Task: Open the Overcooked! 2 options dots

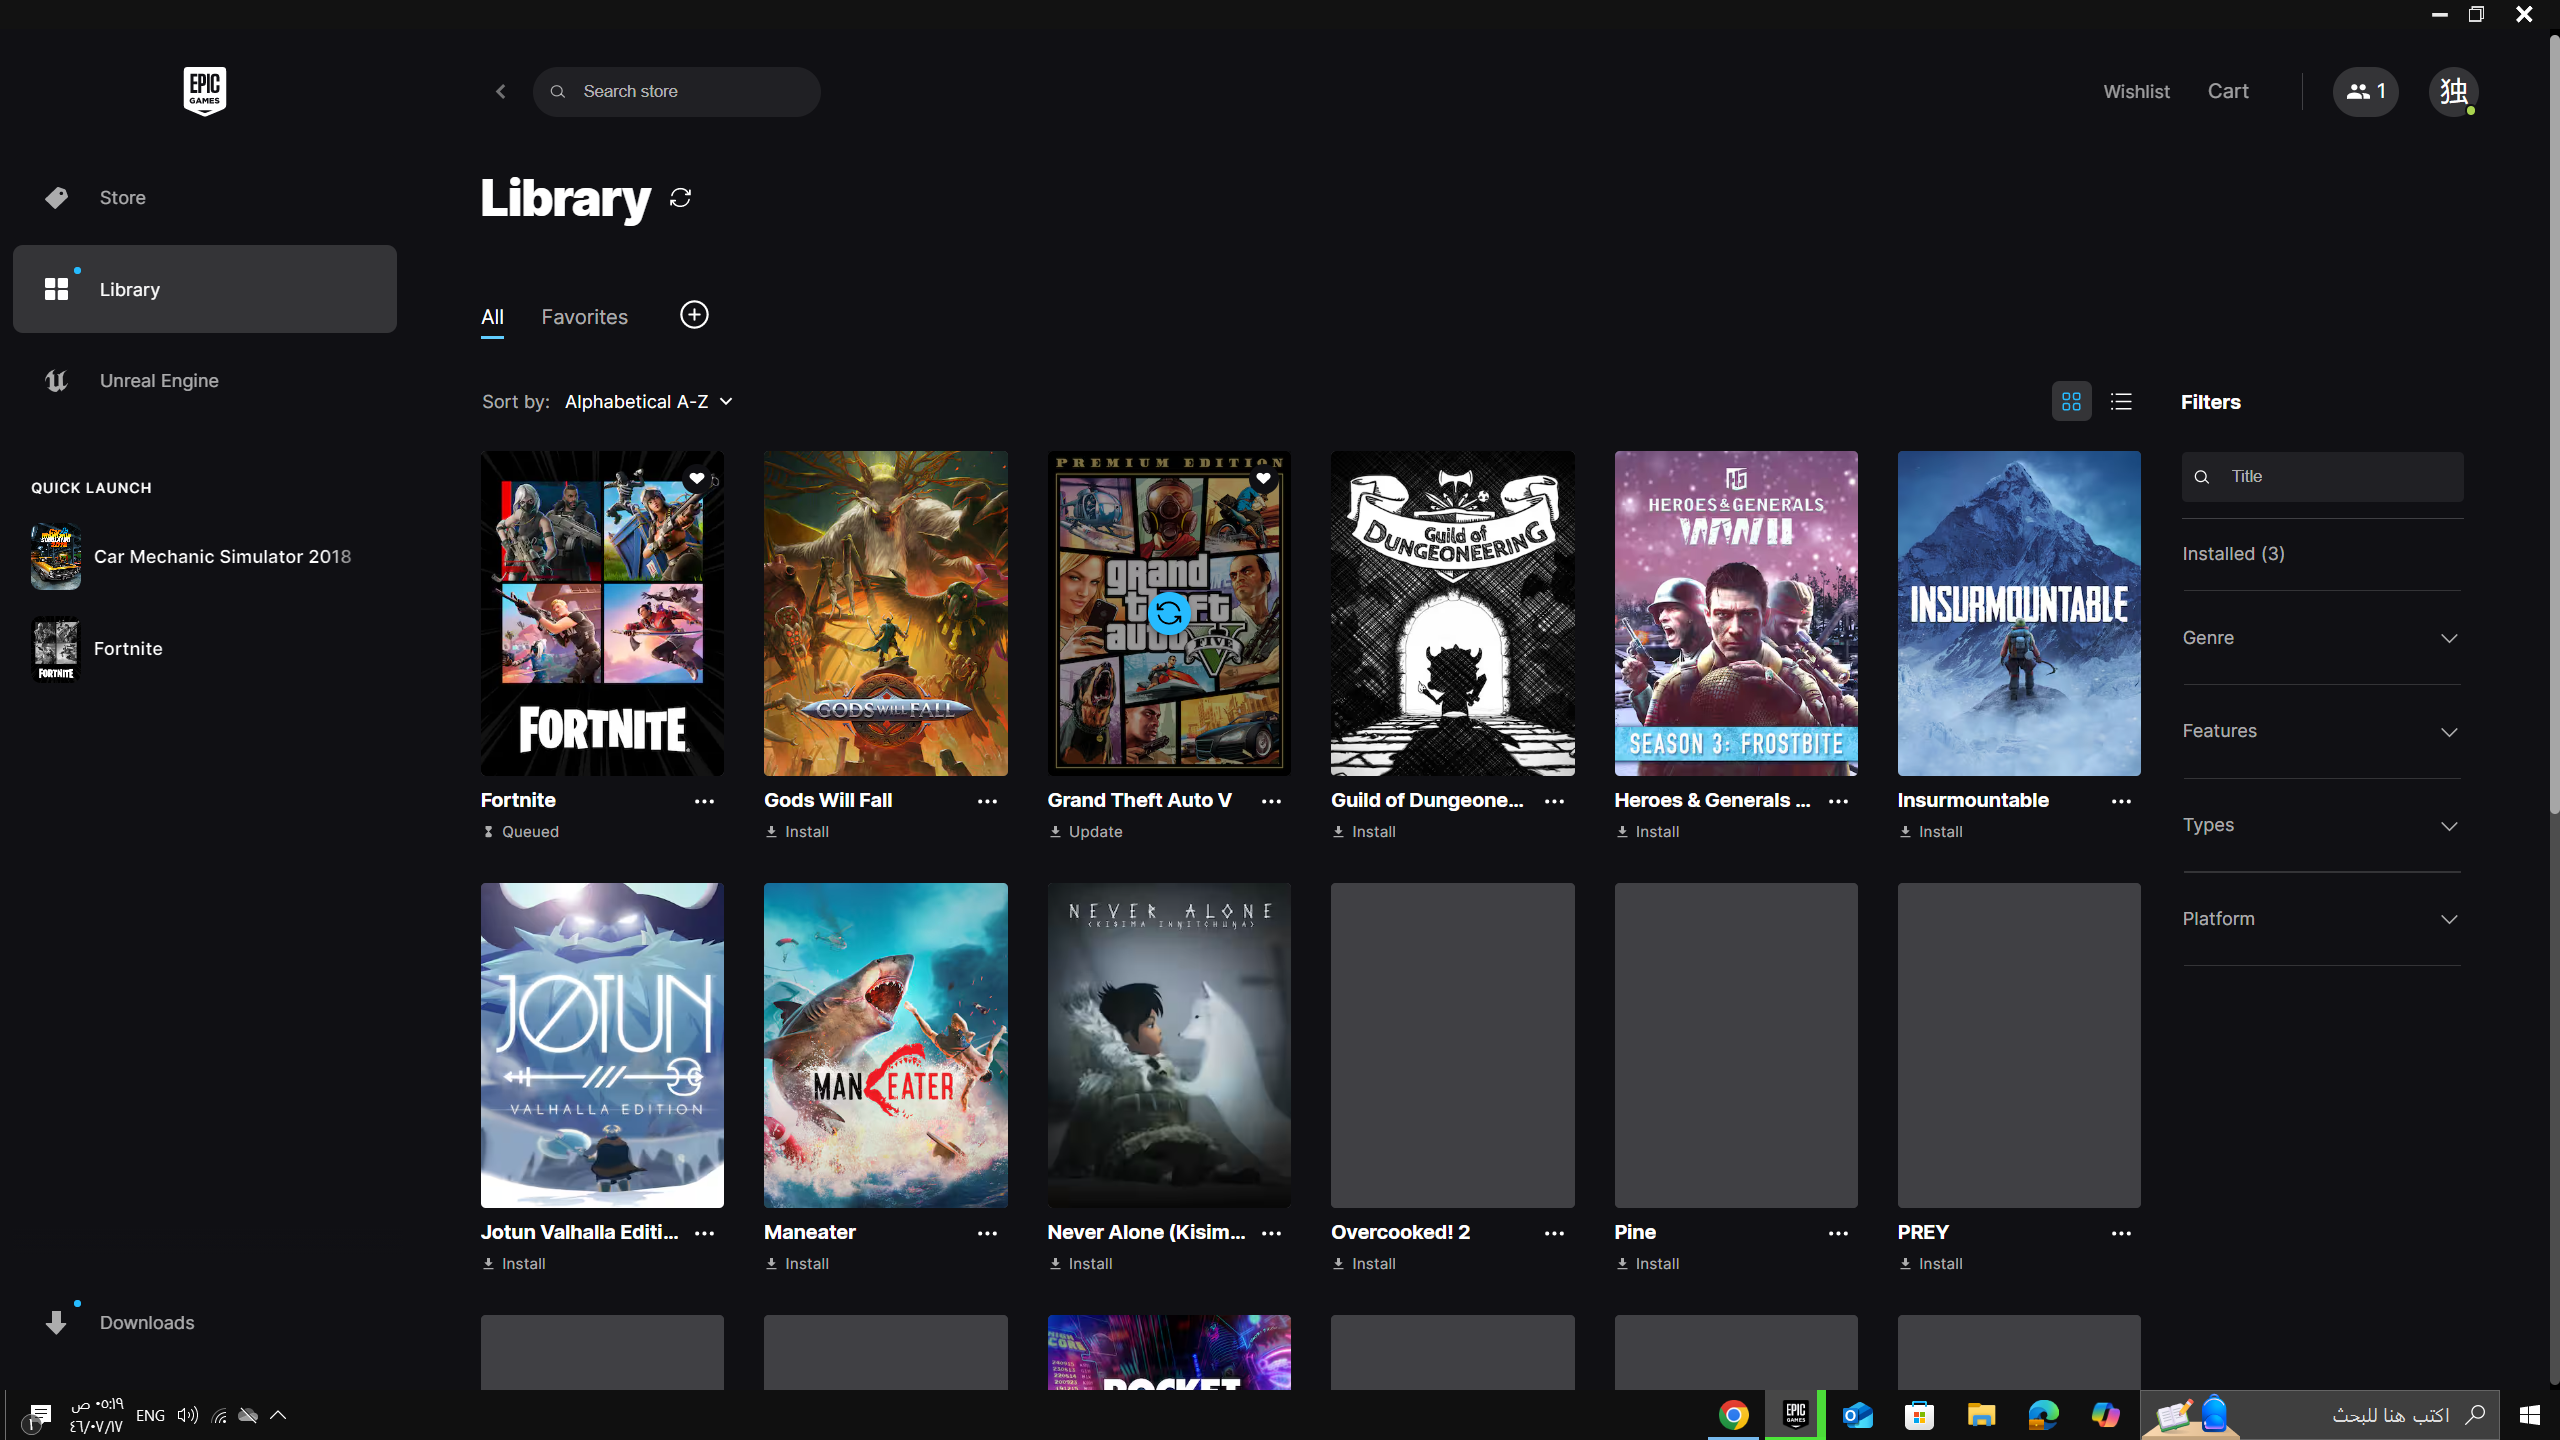Action: tap(1554, 1233)
